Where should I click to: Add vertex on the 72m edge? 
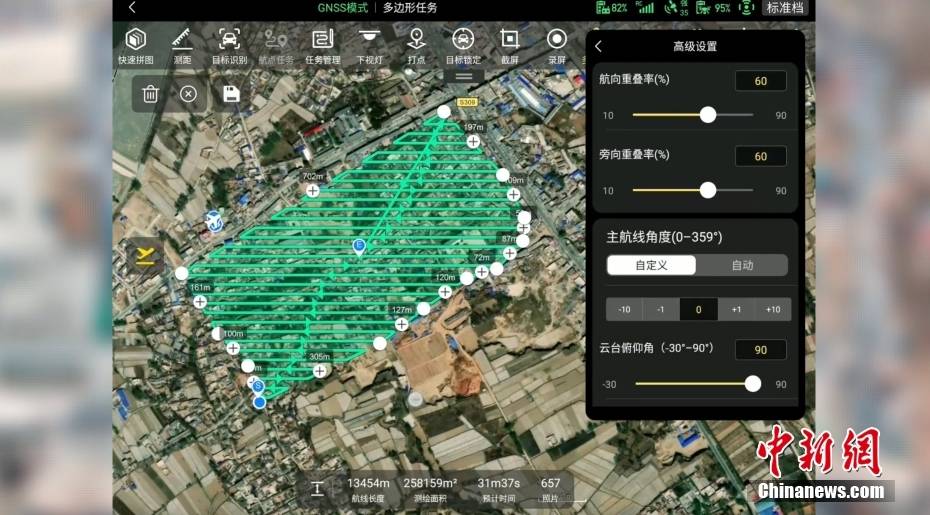coord(482,272)
